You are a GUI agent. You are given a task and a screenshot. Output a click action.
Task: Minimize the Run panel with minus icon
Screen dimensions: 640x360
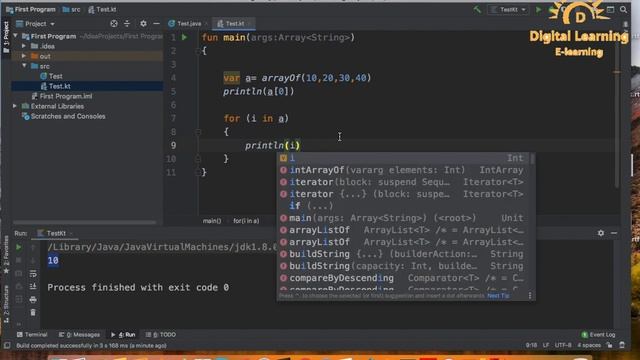click(x=614, y=233)
